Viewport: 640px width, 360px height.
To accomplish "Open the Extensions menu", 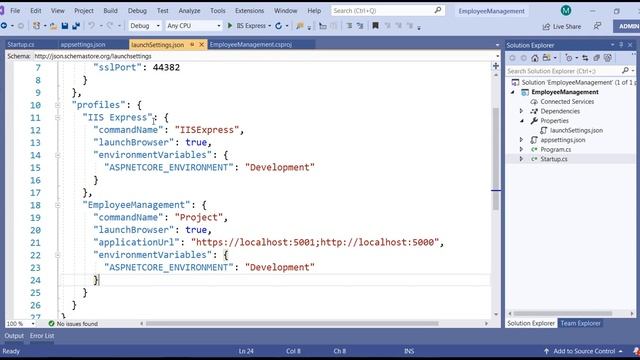I will tap(249, 11).
